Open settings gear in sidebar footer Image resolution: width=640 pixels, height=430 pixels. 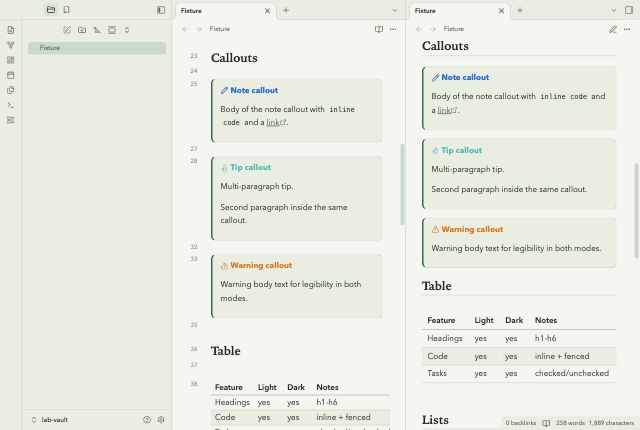click(161, 420)
